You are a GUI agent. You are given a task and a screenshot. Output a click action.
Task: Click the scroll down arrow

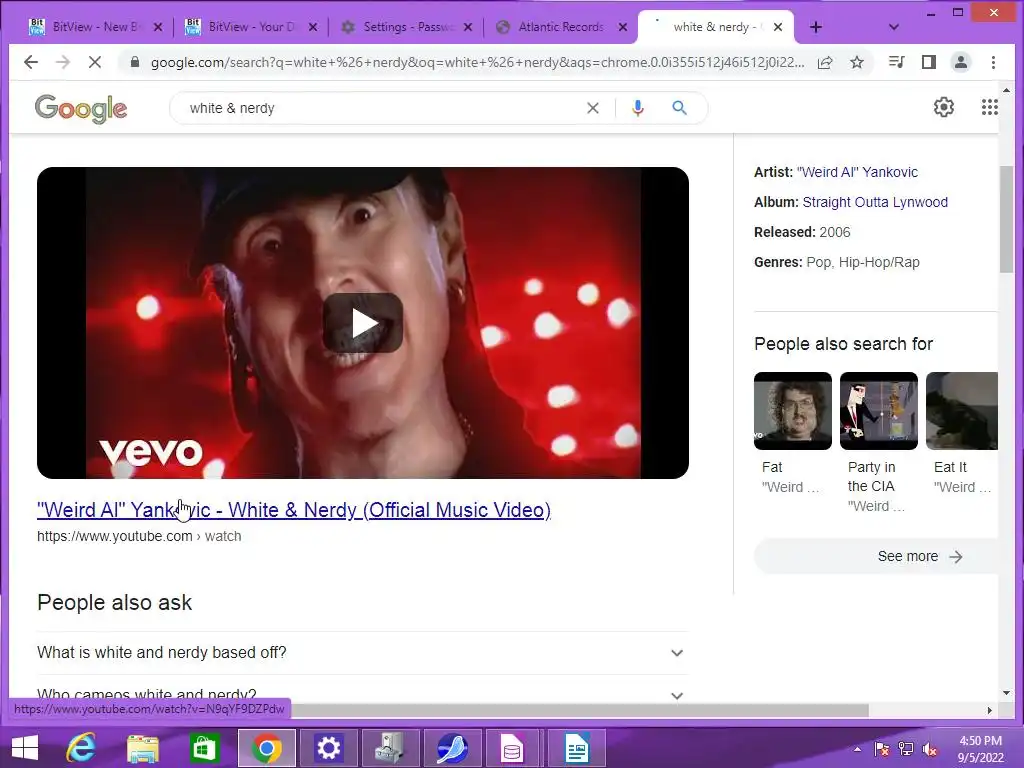[1006, 693]
